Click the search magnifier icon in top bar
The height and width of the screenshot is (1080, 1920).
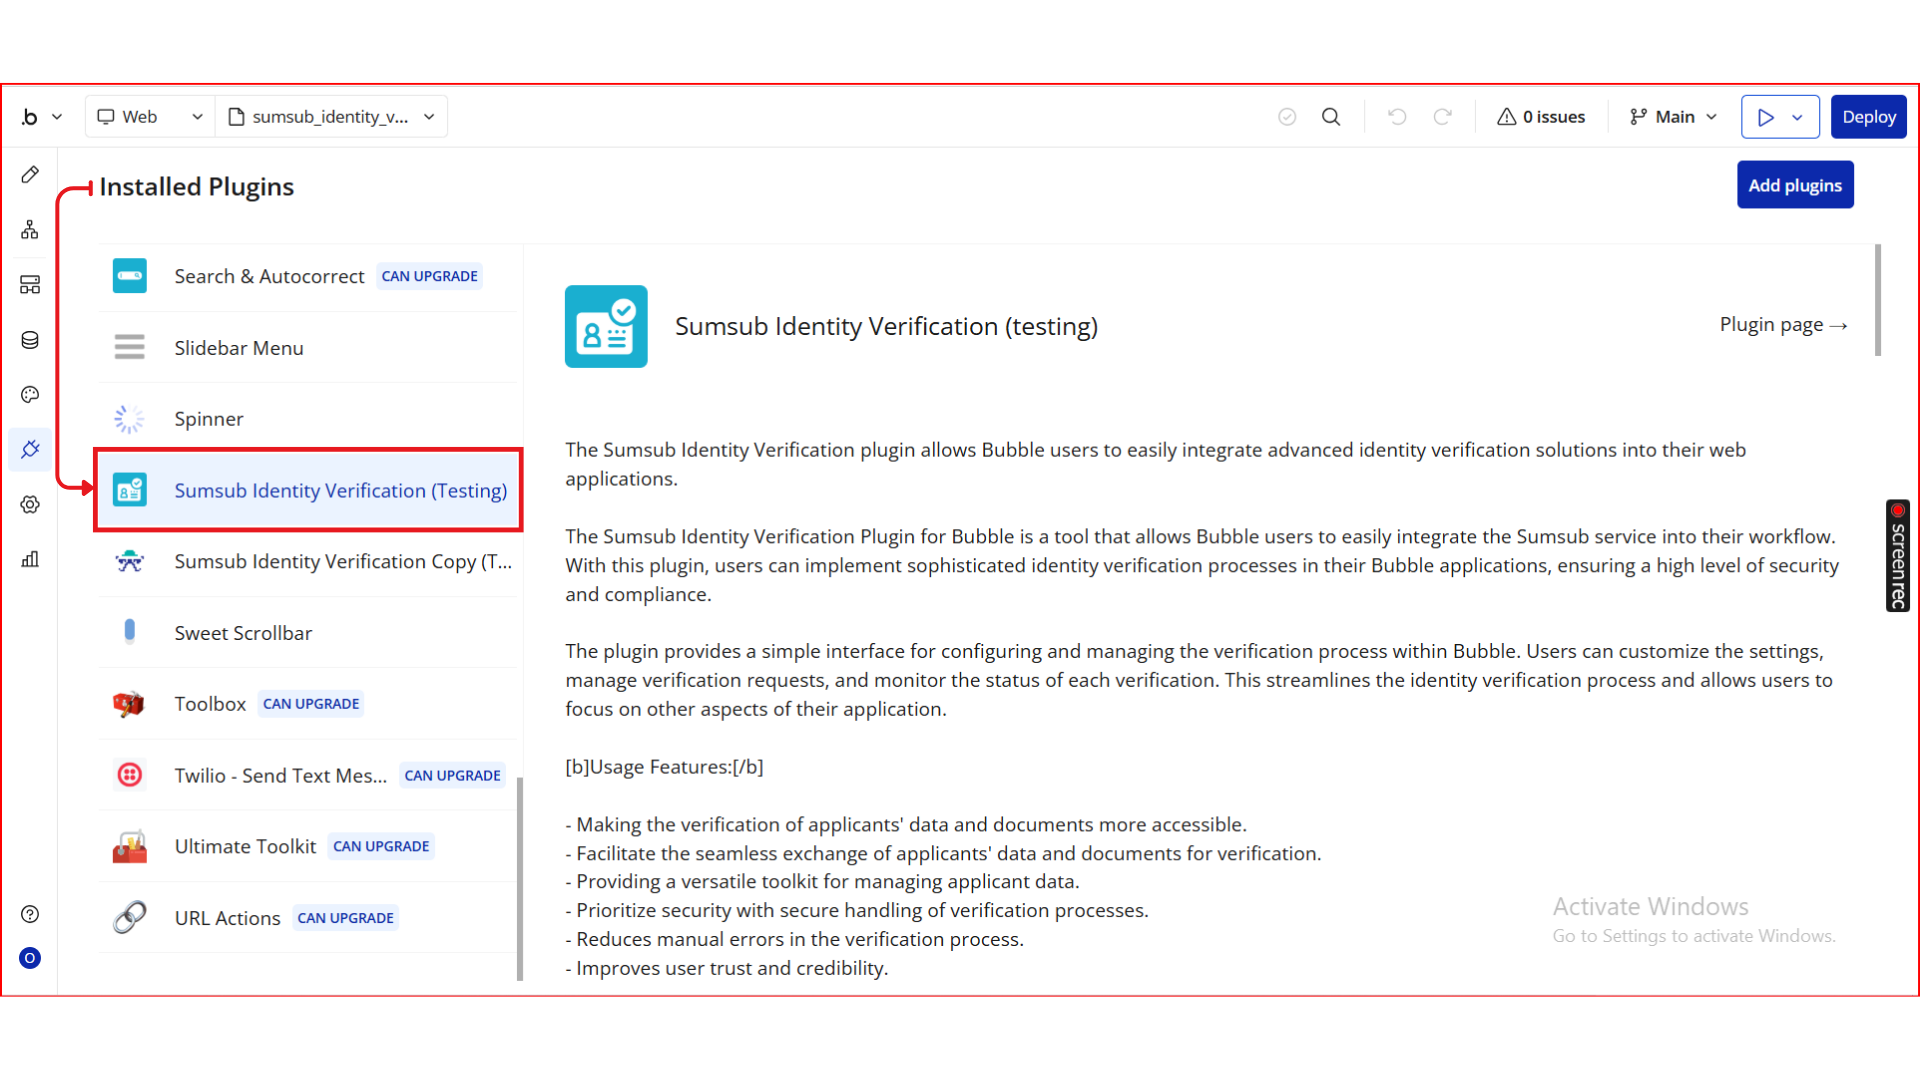1331,117
